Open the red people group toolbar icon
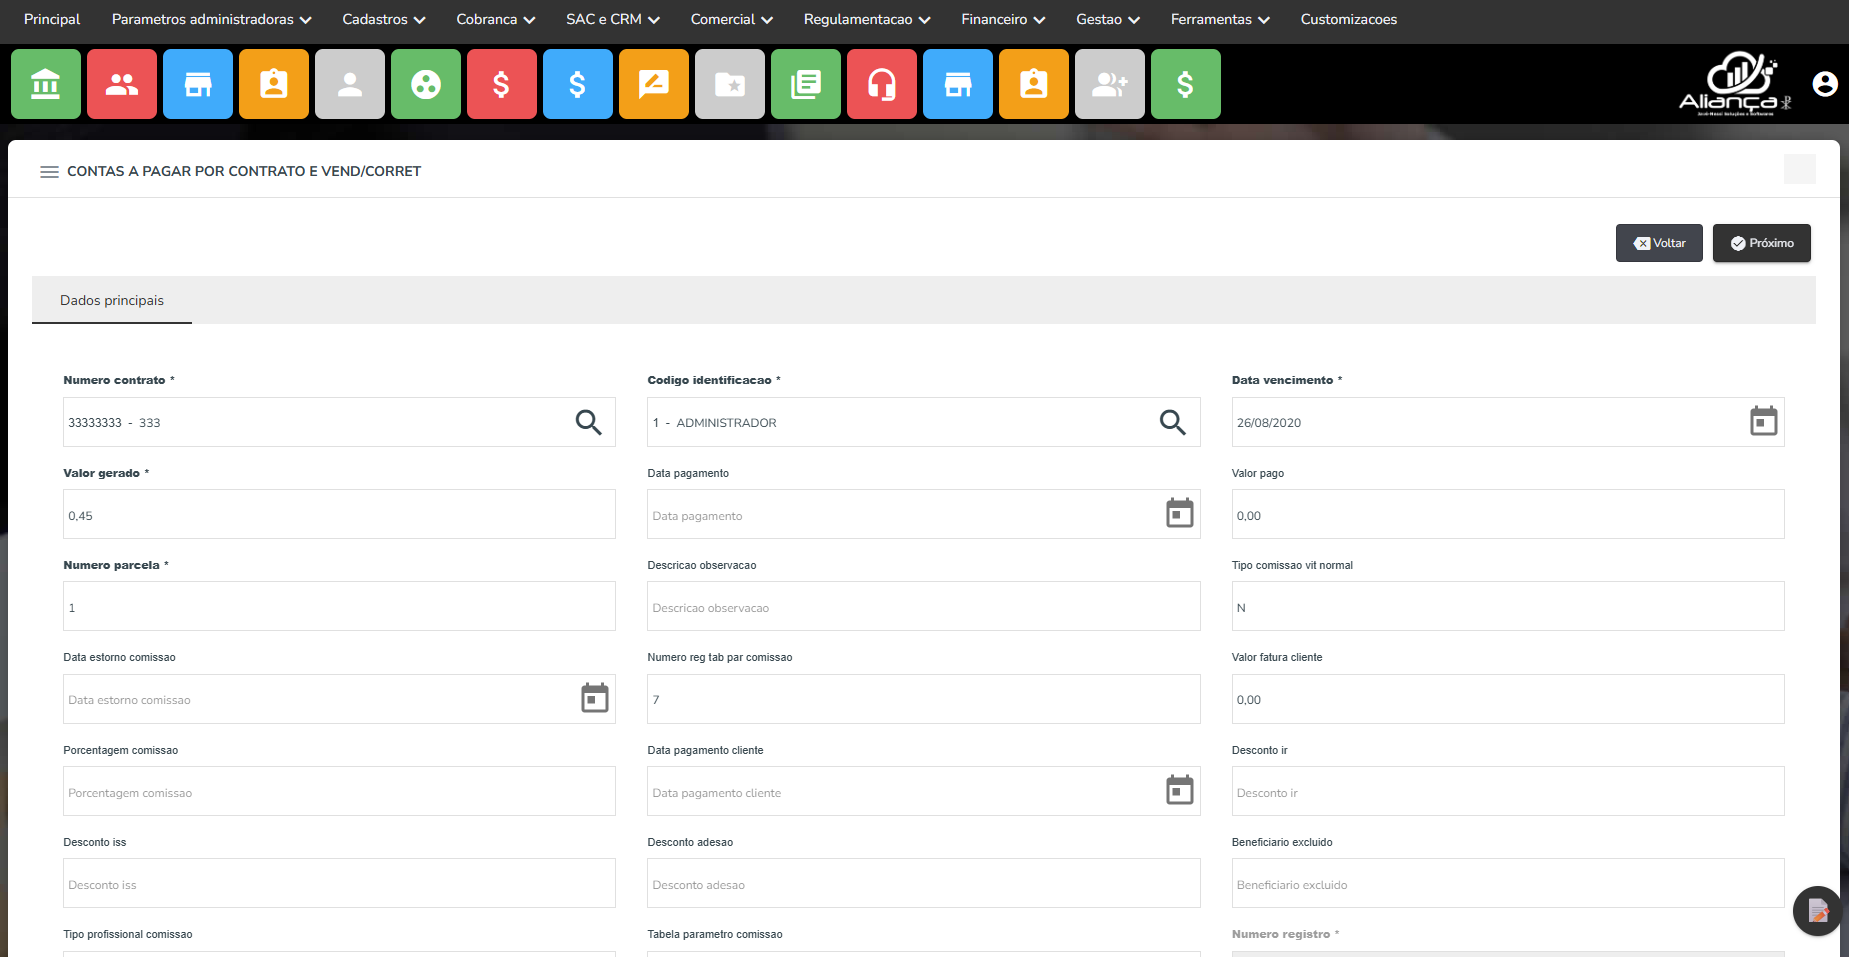The image size is (1849, 957). click(122, 85)
